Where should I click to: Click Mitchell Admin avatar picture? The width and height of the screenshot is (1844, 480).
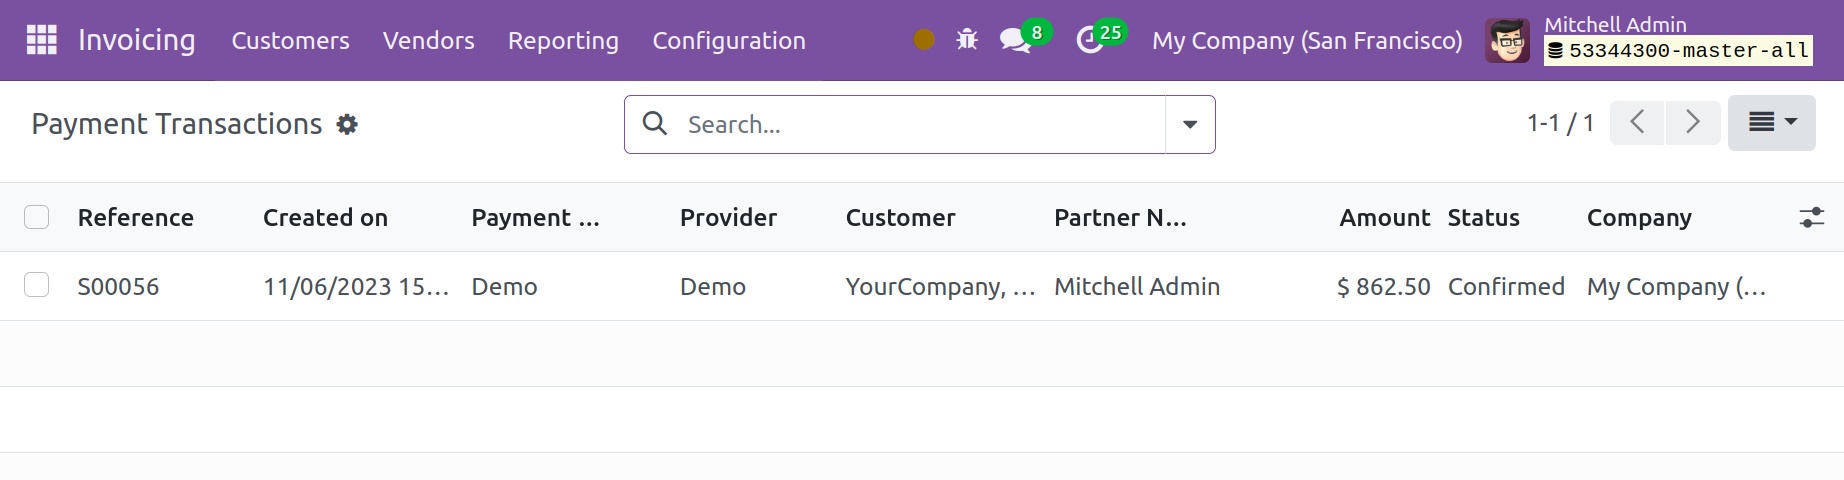pyautogui.click(x=1507, y=41)
